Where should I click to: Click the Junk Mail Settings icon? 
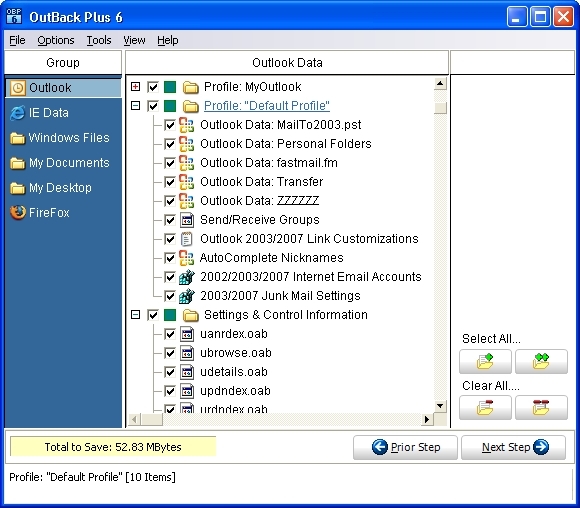click(187, 296)
